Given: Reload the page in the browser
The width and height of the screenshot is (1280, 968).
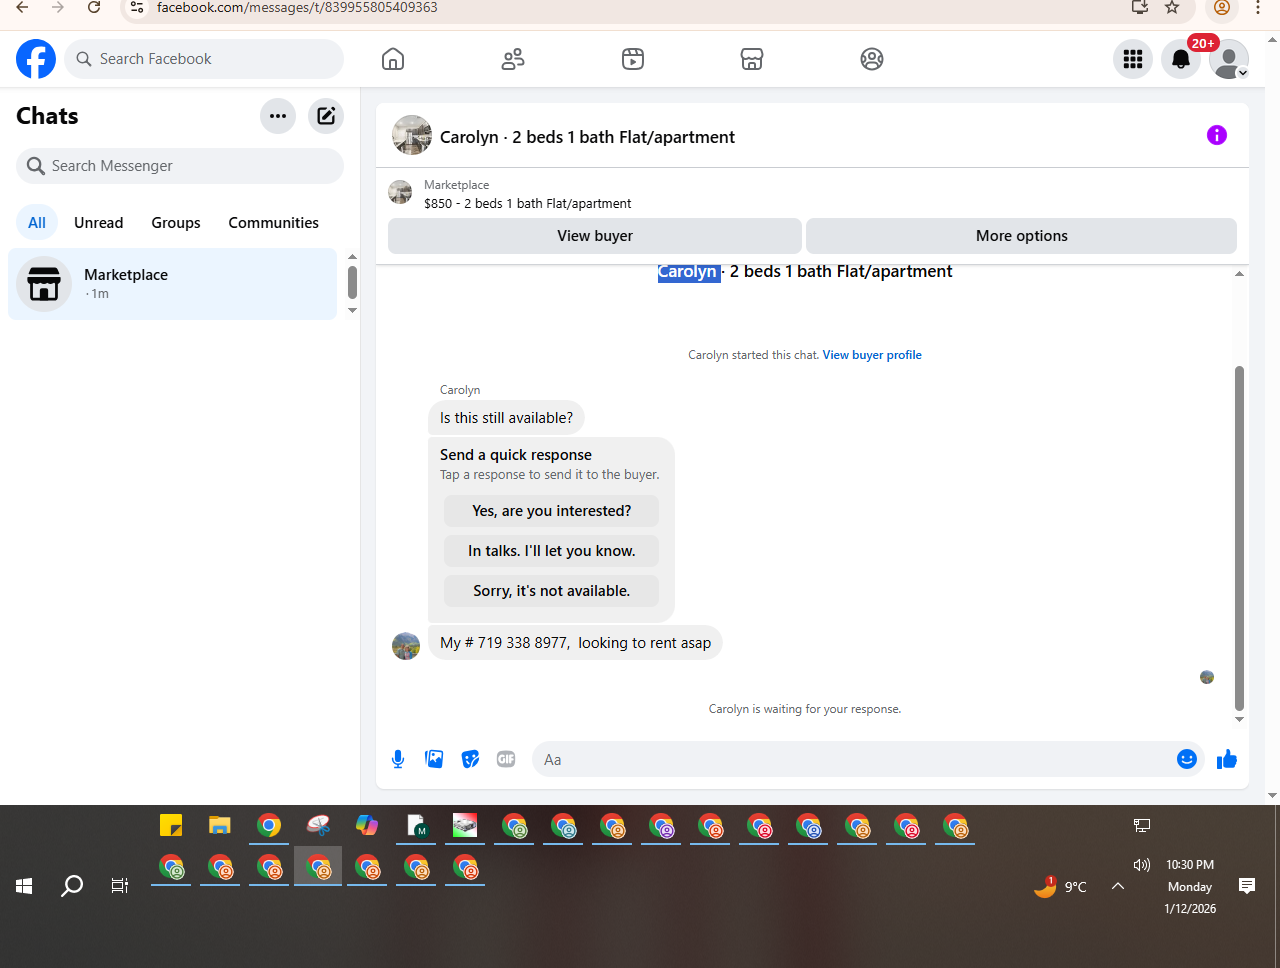Looking at the screenshot, I should (94, 7).
